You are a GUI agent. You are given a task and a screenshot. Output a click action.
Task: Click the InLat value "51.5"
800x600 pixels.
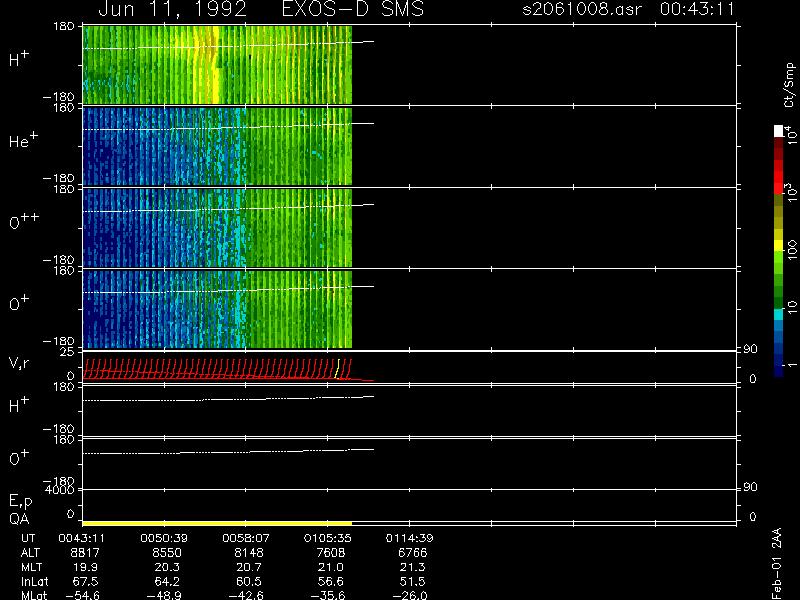point(413,581)
